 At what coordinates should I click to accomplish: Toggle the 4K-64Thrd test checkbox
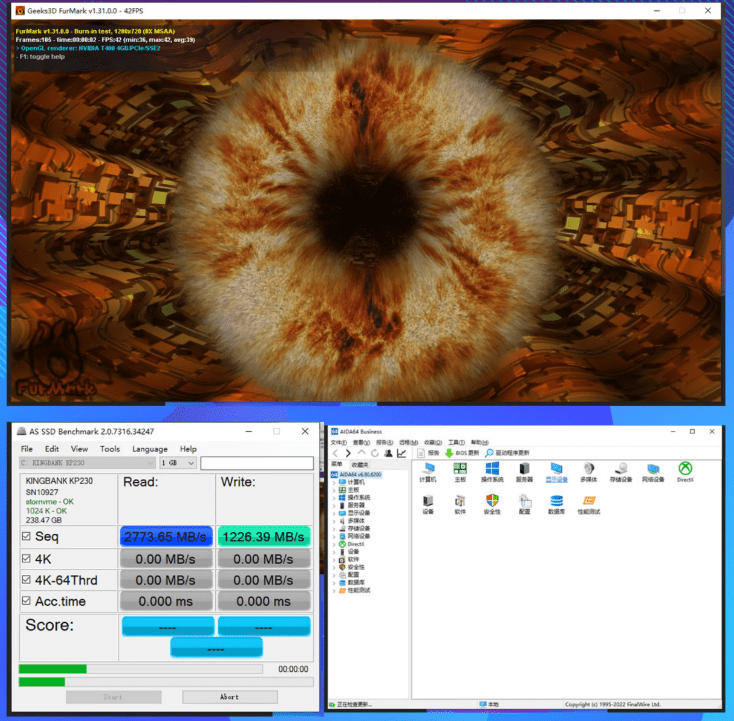tap(26, 580)
